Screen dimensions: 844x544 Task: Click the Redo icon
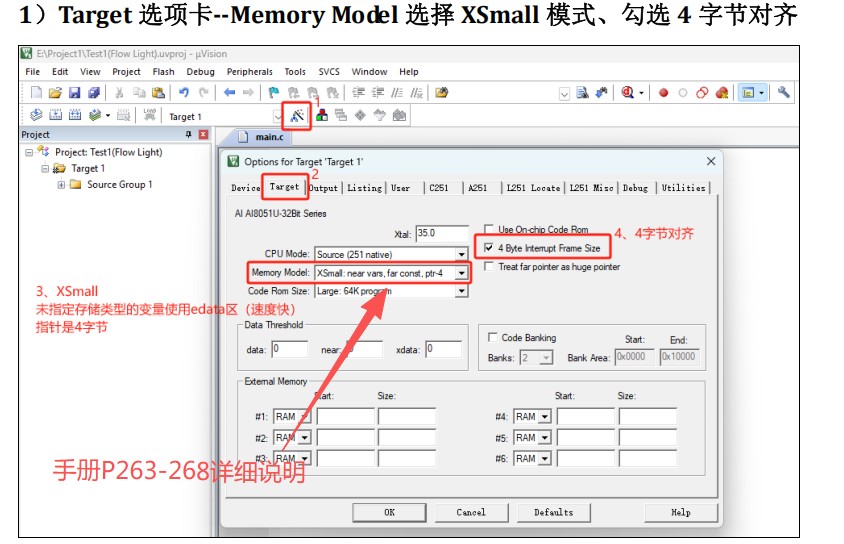(203, 93)
